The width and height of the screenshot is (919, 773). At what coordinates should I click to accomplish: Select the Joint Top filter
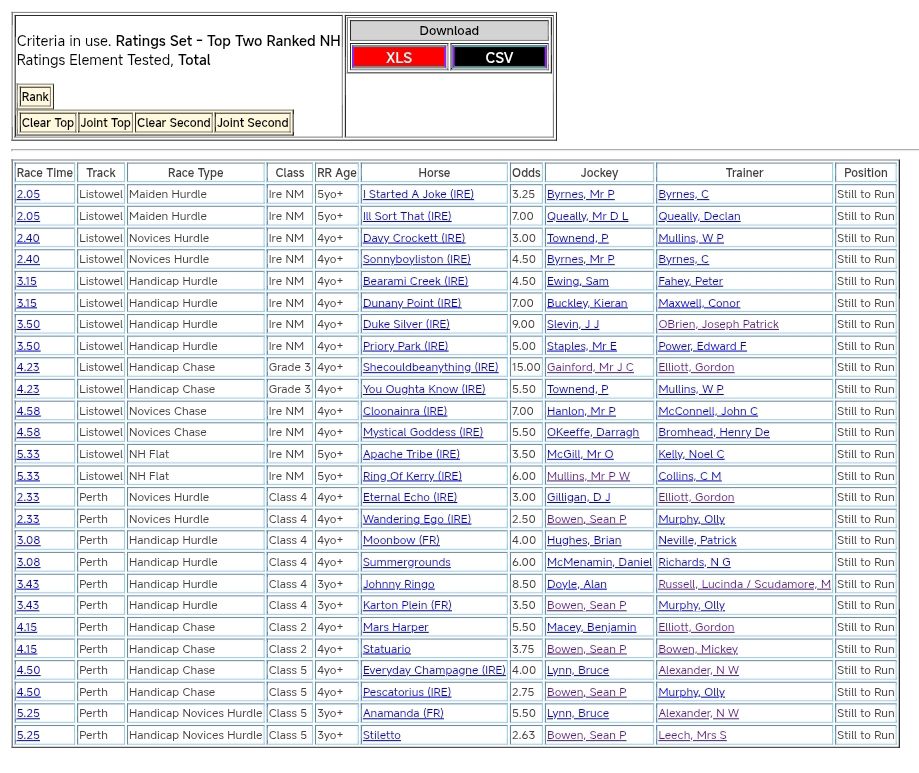(105, 123)
